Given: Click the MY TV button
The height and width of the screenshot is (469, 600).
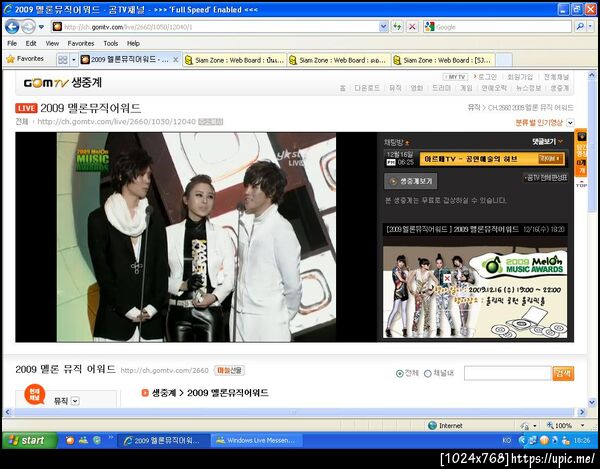Looking at the screenshot, I should (455, 77).
